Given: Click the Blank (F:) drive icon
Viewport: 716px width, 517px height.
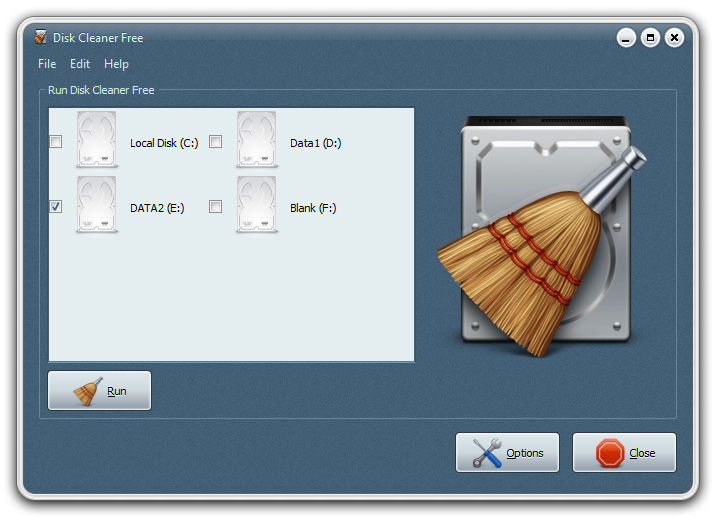Looking at the screenshot, I should (x=257, y=205).
